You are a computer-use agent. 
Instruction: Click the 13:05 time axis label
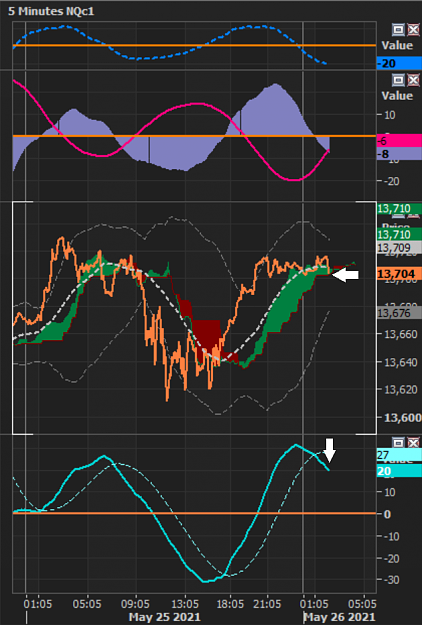coord(185,603)
